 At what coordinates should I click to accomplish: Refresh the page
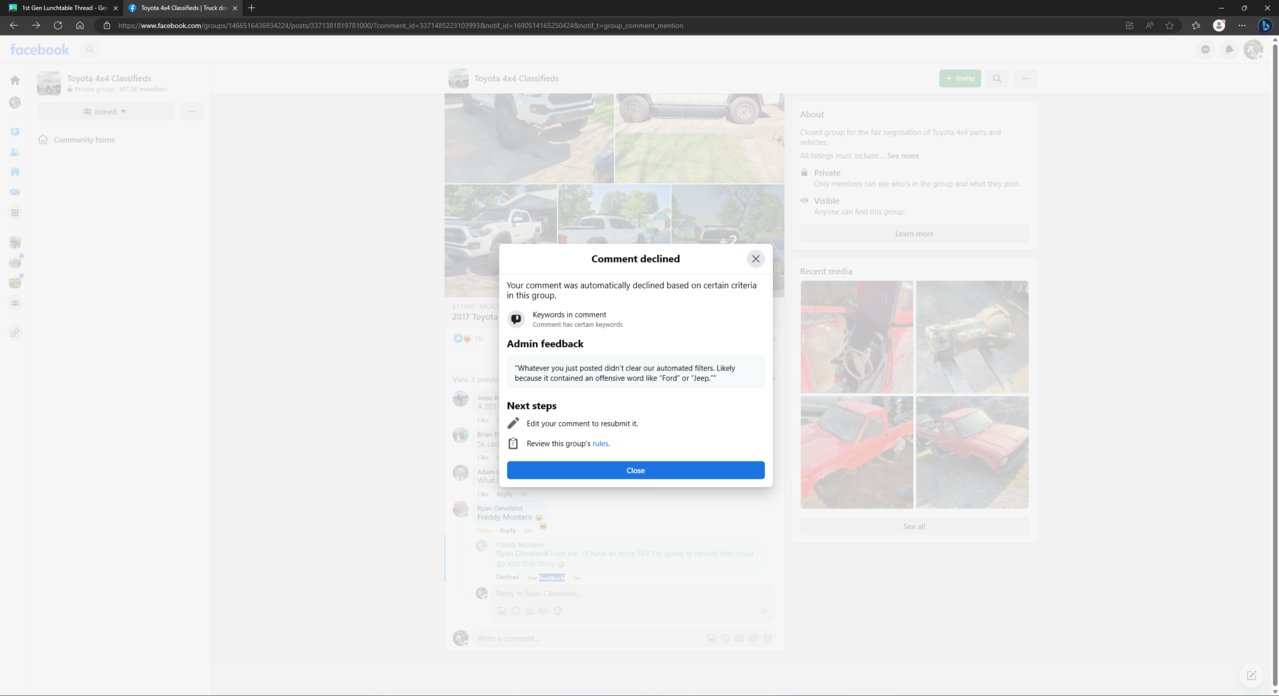point(58,25)
